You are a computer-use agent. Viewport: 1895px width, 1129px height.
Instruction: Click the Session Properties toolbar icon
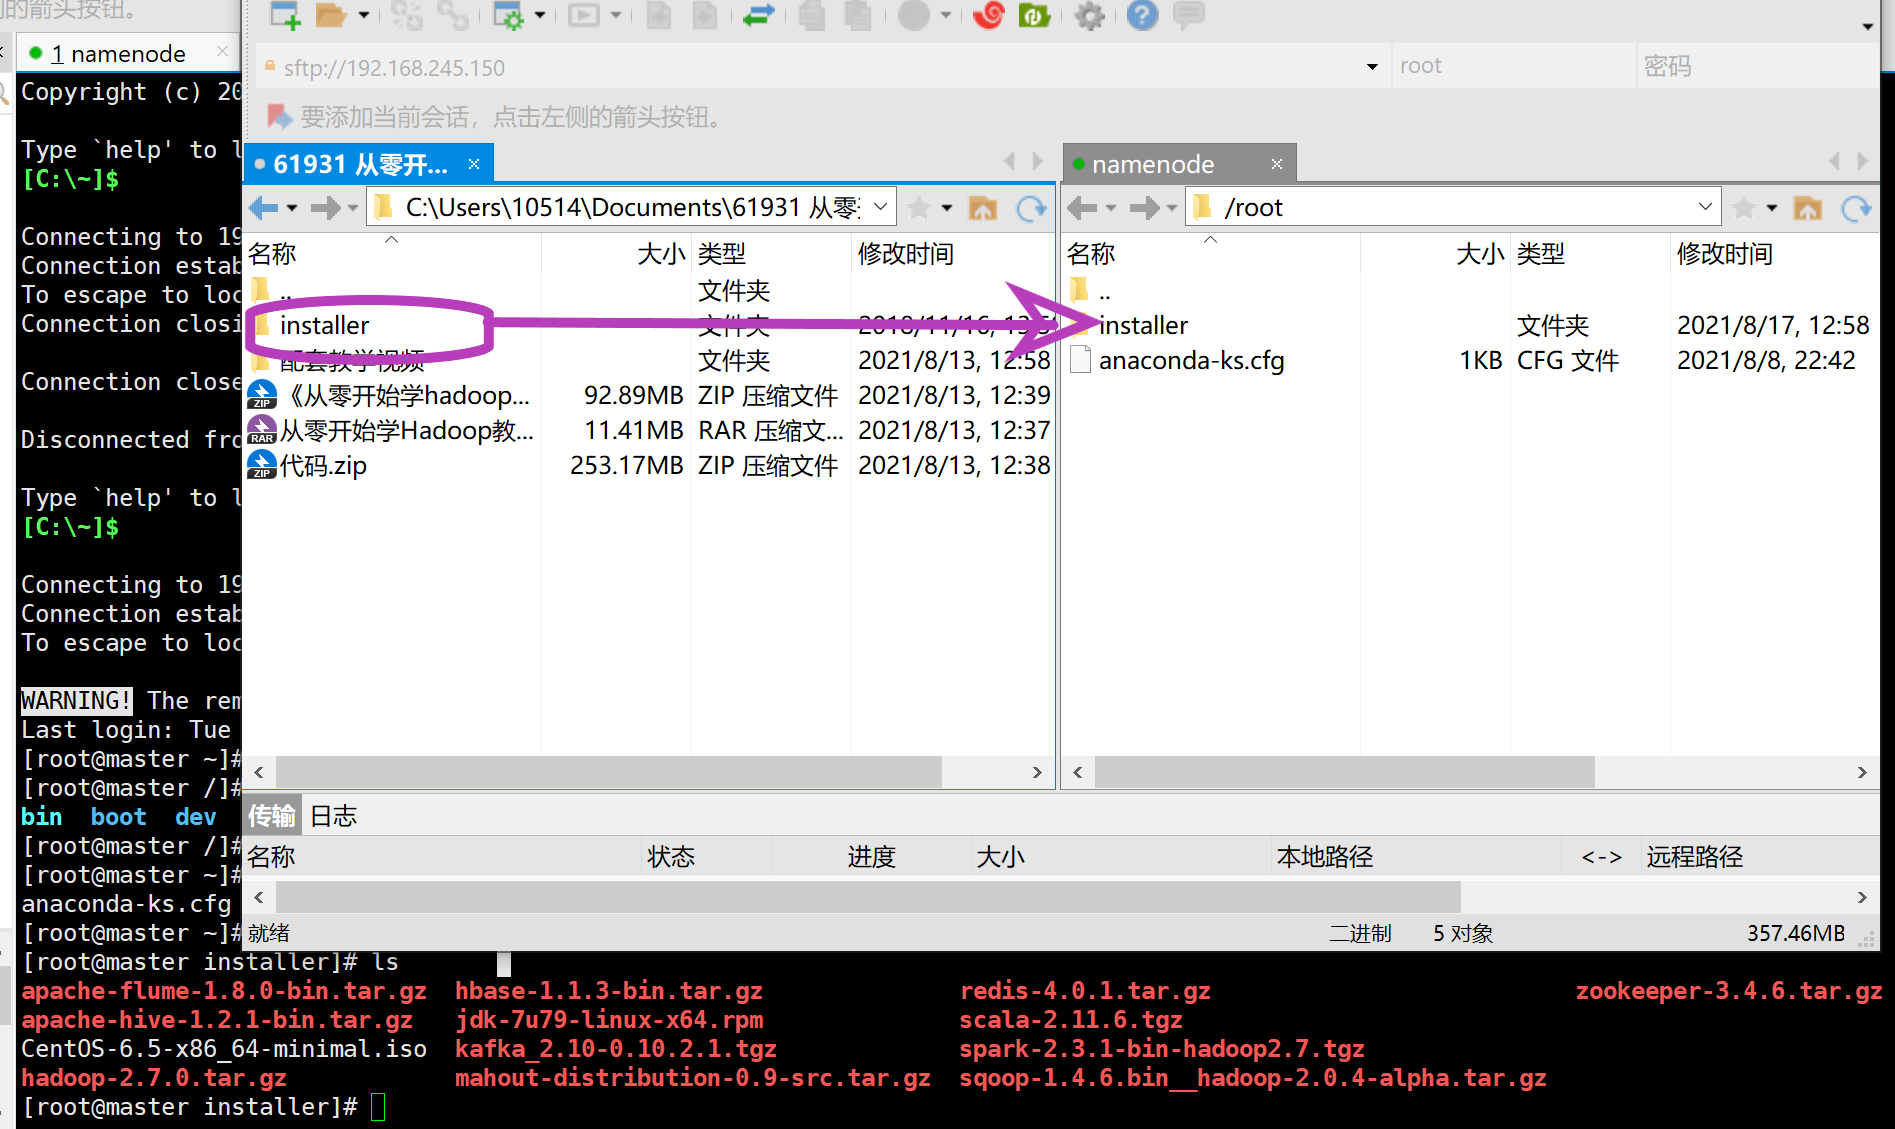point(508,15)
